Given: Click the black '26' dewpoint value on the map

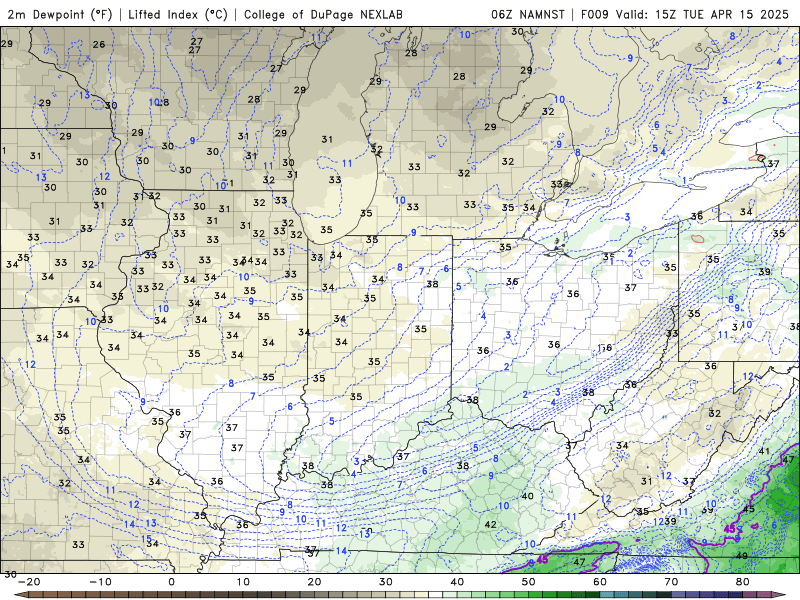Looking at the screenshot, I should click(99, 44).
